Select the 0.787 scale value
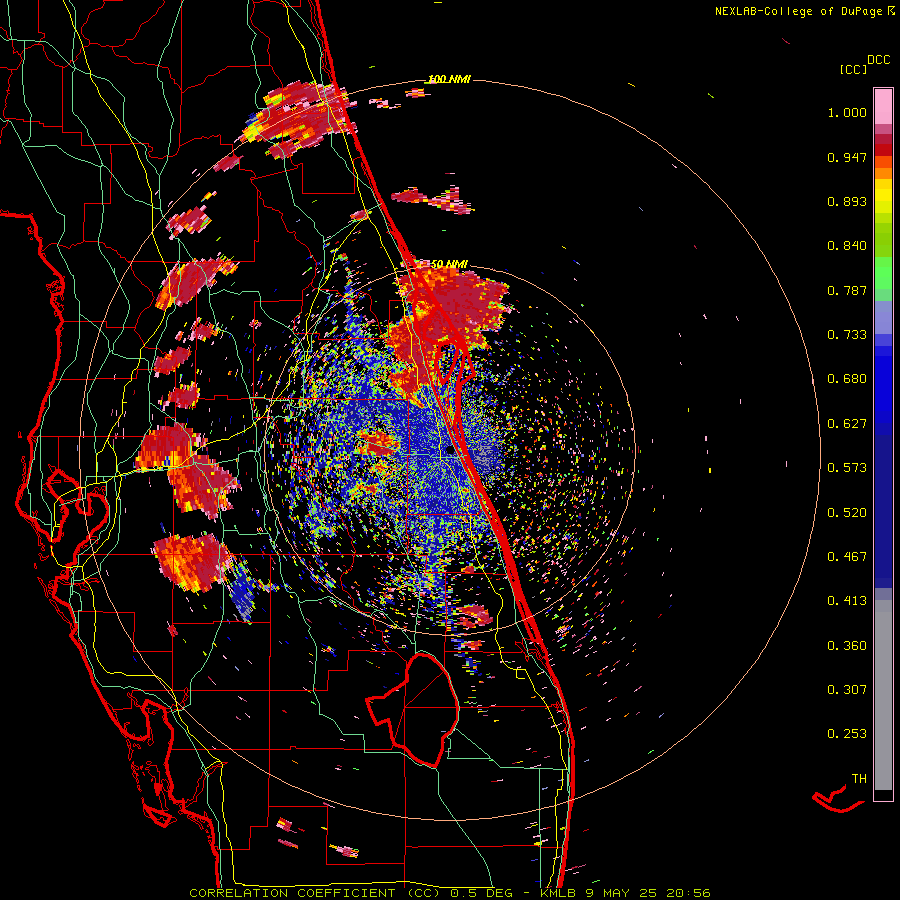 point(847,290)
